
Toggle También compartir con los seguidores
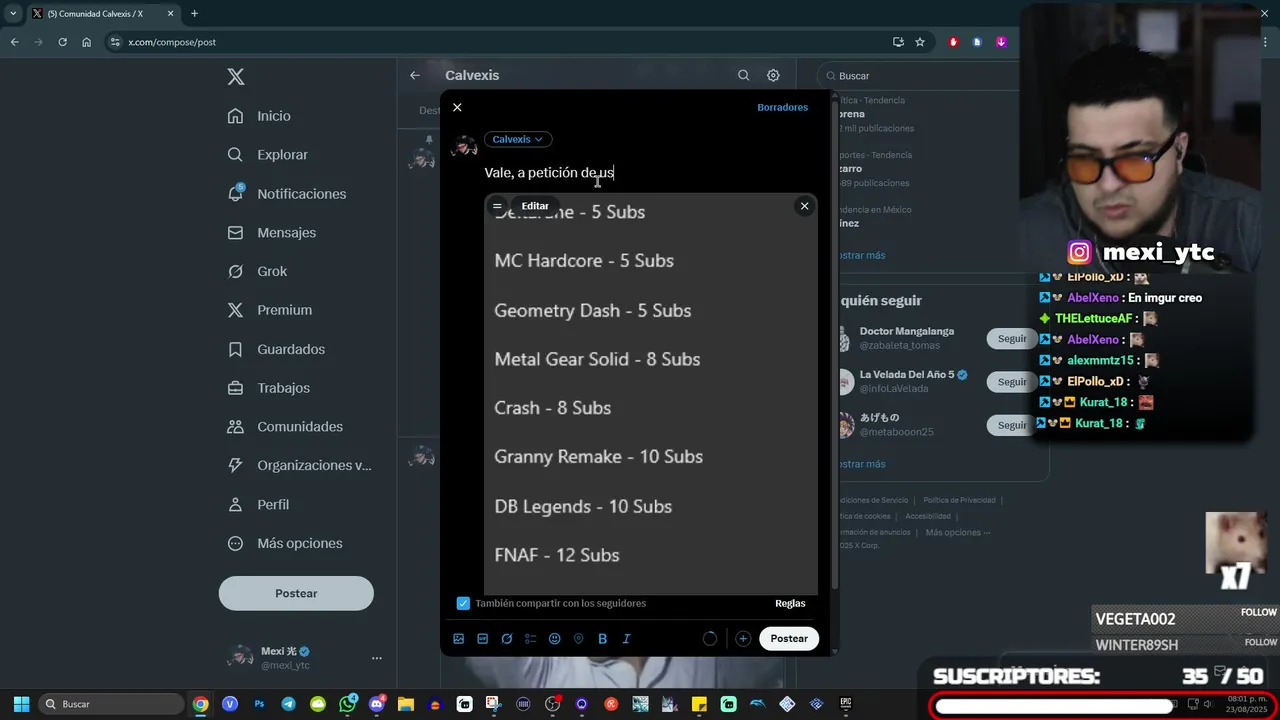(x=463, y=603)
